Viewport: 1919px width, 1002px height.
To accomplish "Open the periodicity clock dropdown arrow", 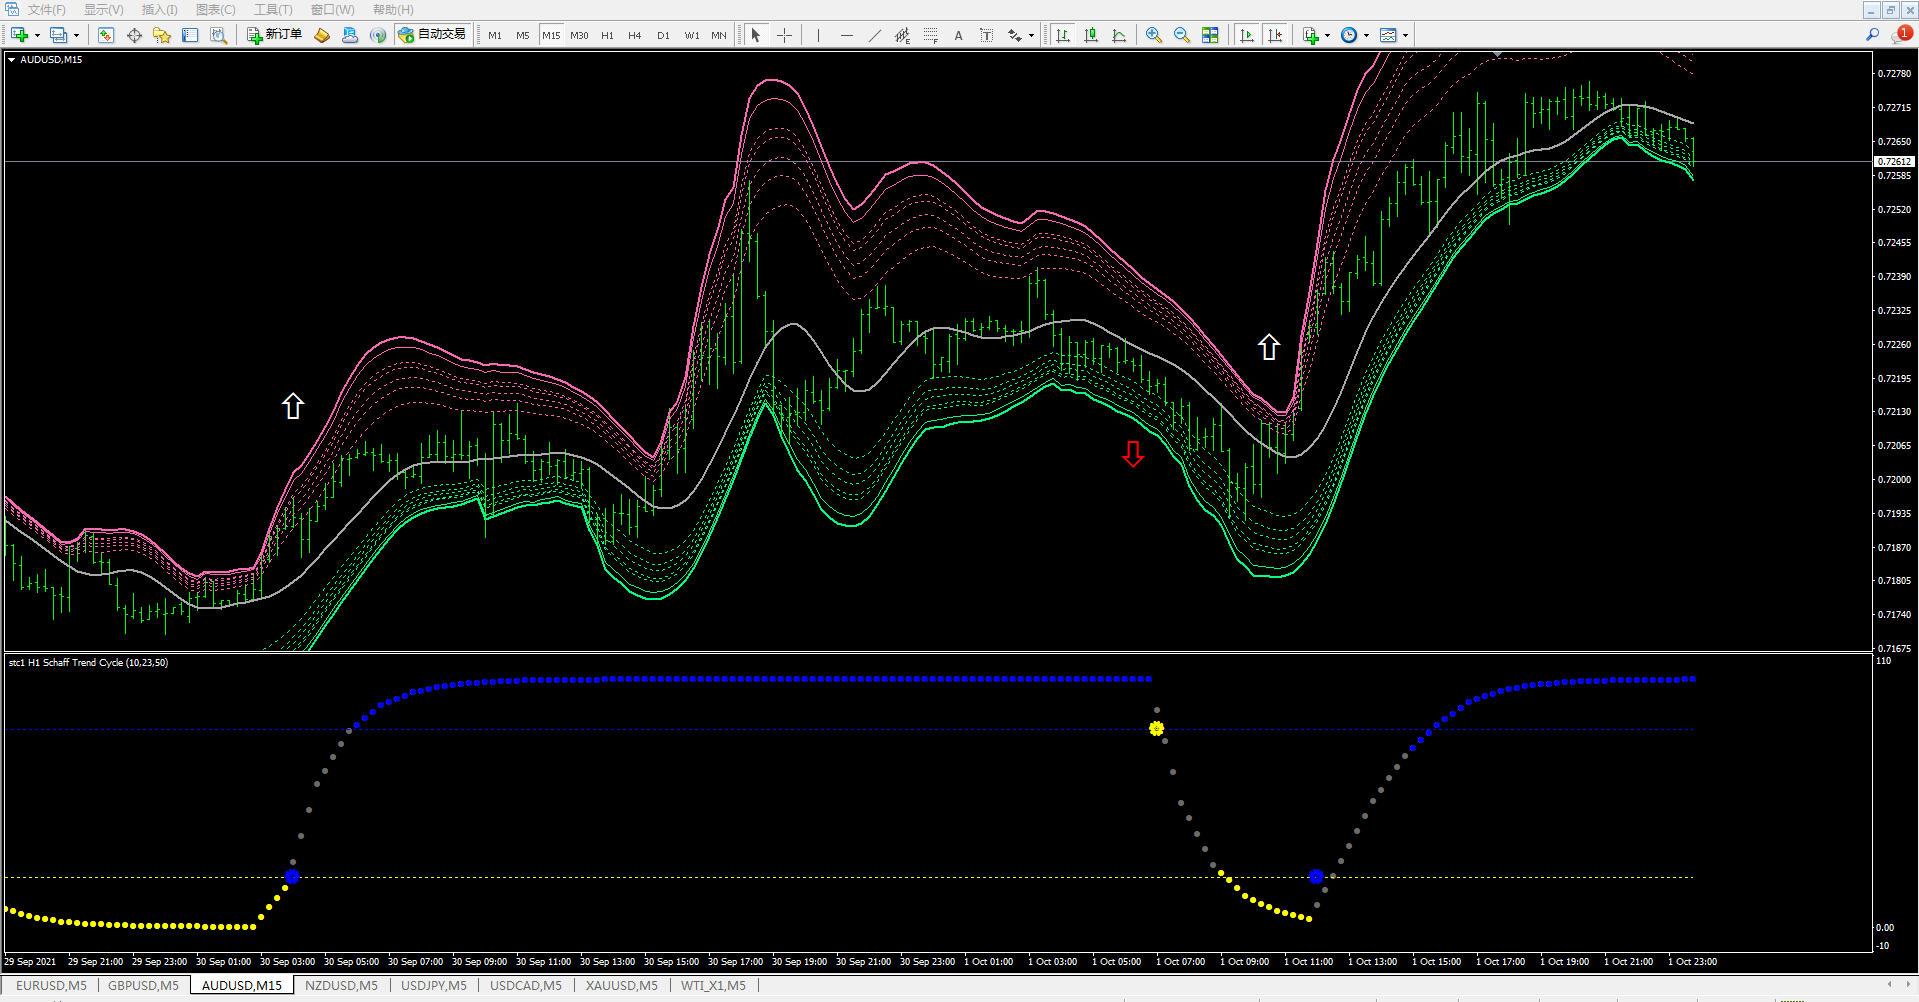I will (1366, 36).
